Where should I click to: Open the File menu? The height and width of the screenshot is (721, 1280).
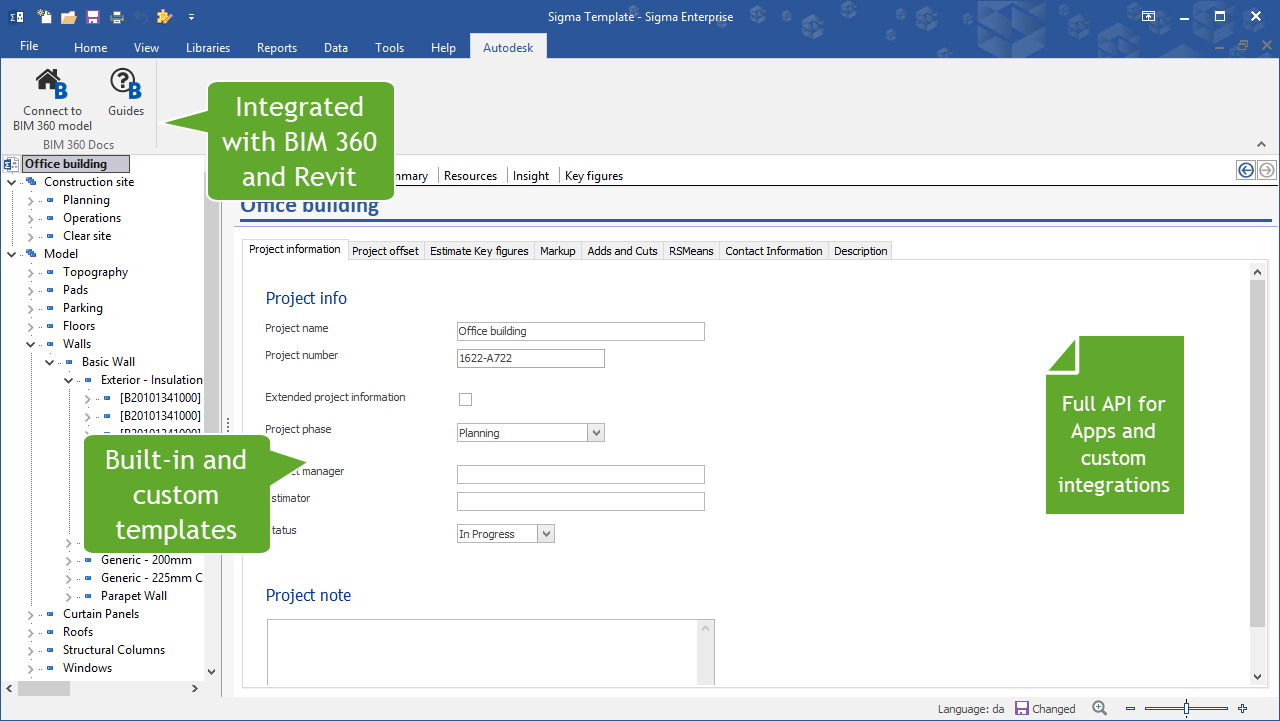coord(29,46)
